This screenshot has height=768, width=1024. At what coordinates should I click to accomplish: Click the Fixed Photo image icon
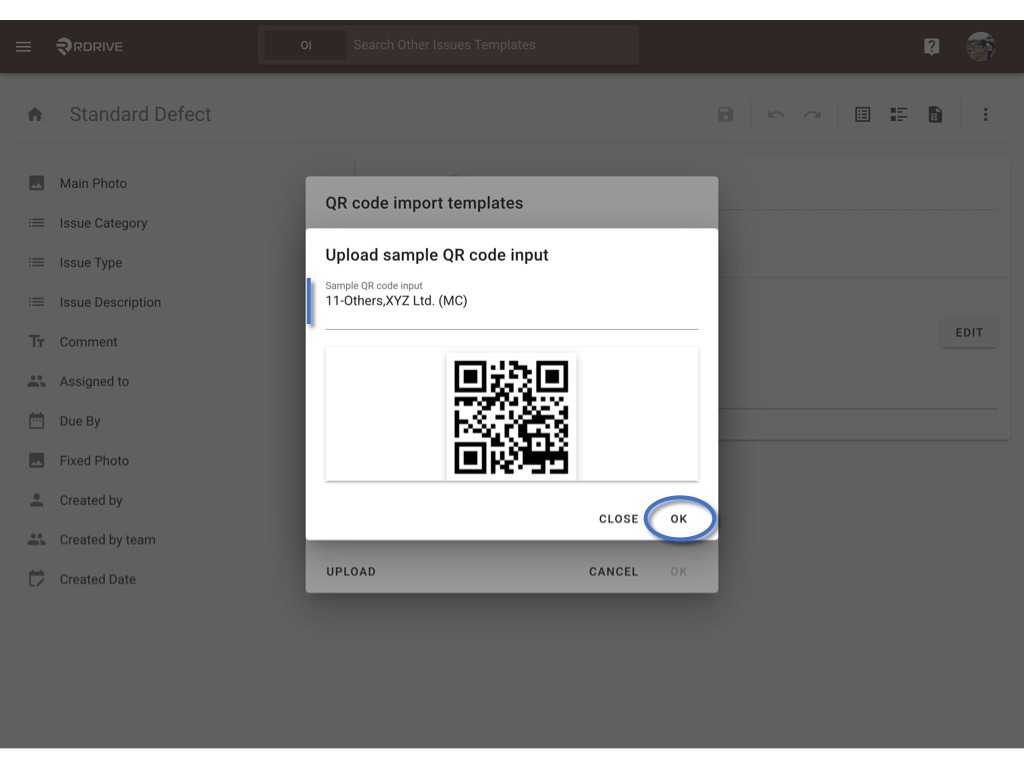click(37, 460)
